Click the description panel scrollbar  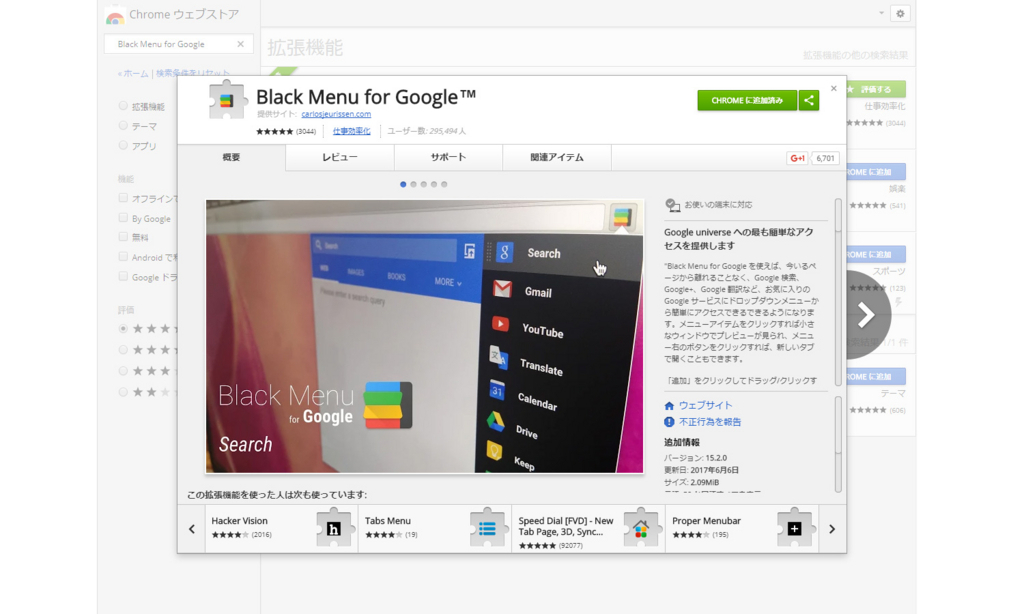click(x=838, y=292)
